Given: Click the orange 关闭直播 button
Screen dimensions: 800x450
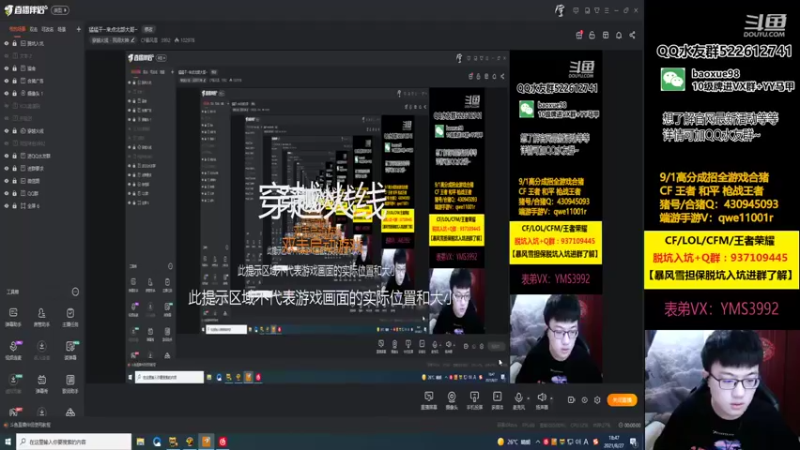Looking at the screenshot, I should tap(622, 400).
